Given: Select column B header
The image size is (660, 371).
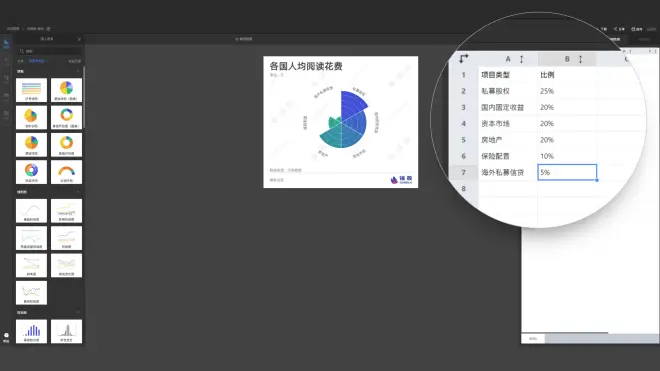Looking at the screenshot, I should (x=567, y=59).
